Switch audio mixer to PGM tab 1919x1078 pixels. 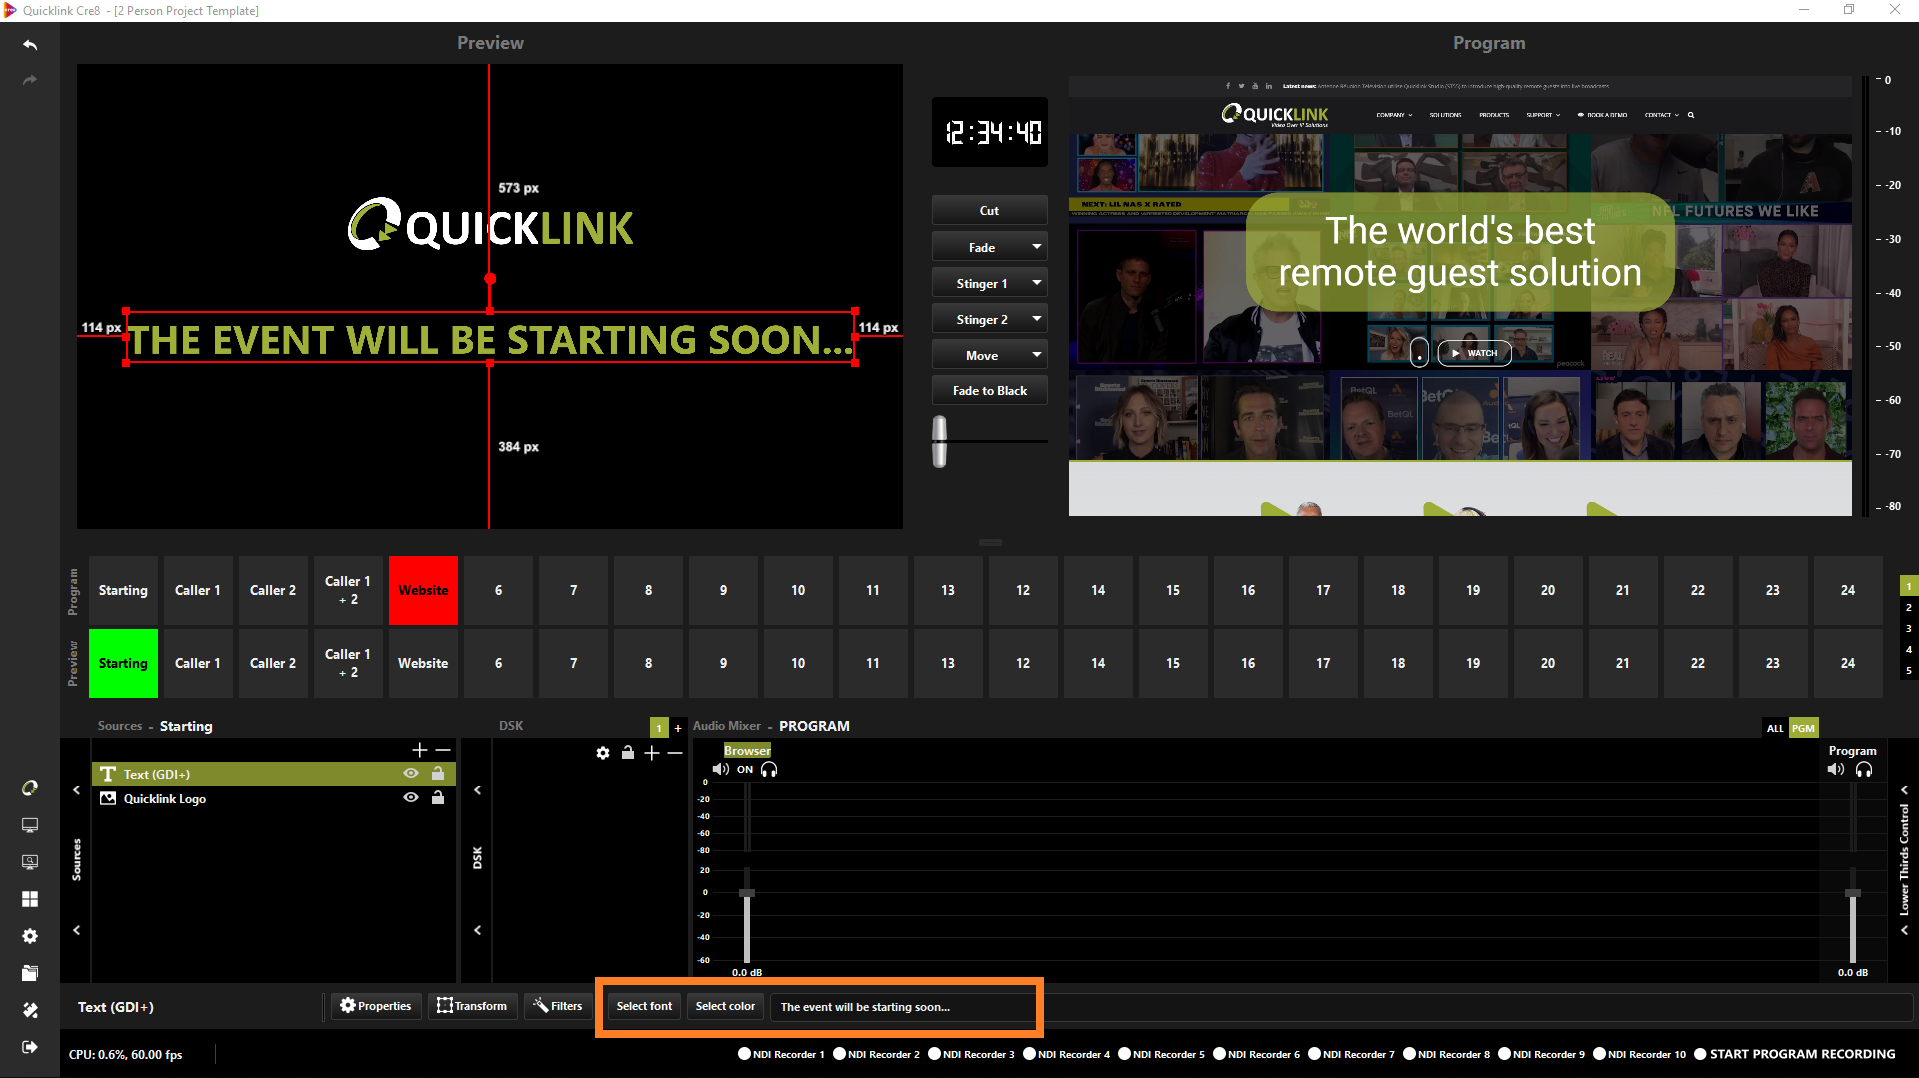[1803, 728]
